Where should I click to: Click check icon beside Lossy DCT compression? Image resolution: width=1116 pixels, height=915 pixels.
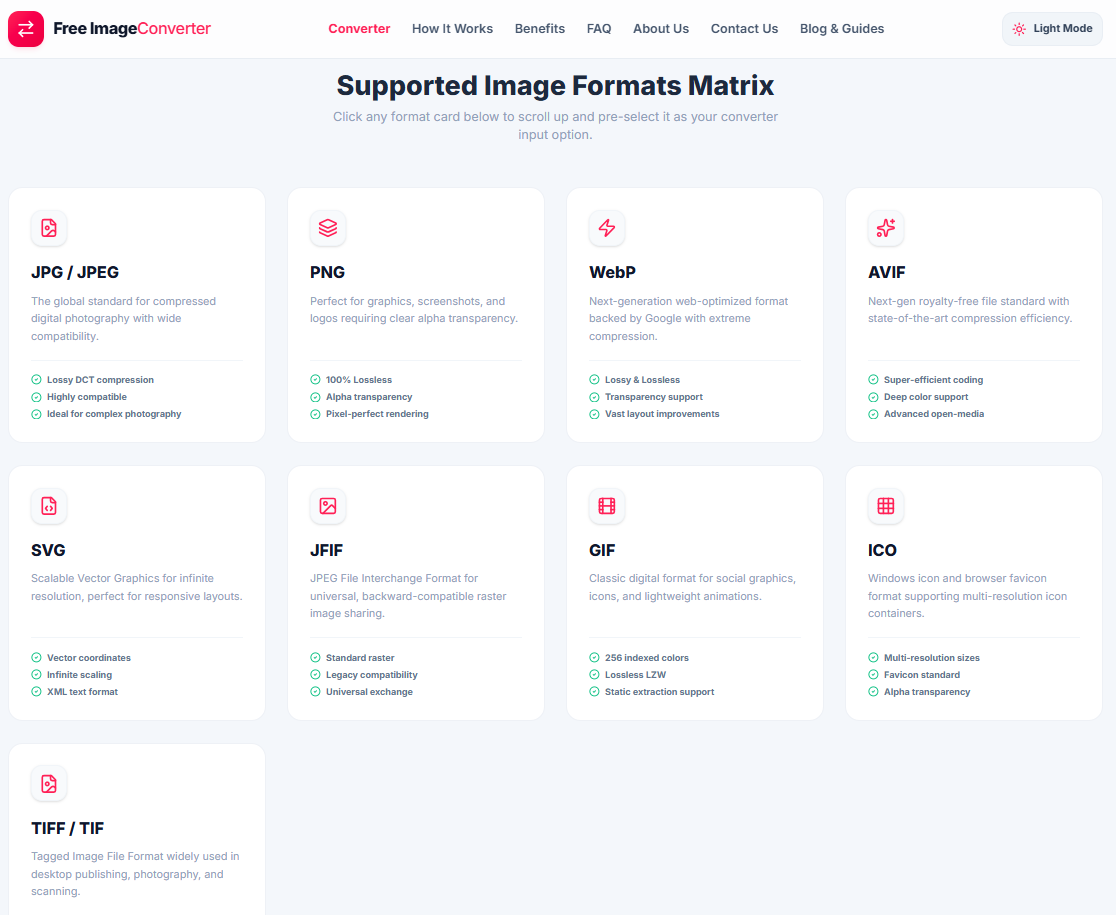tap(36, 380)
